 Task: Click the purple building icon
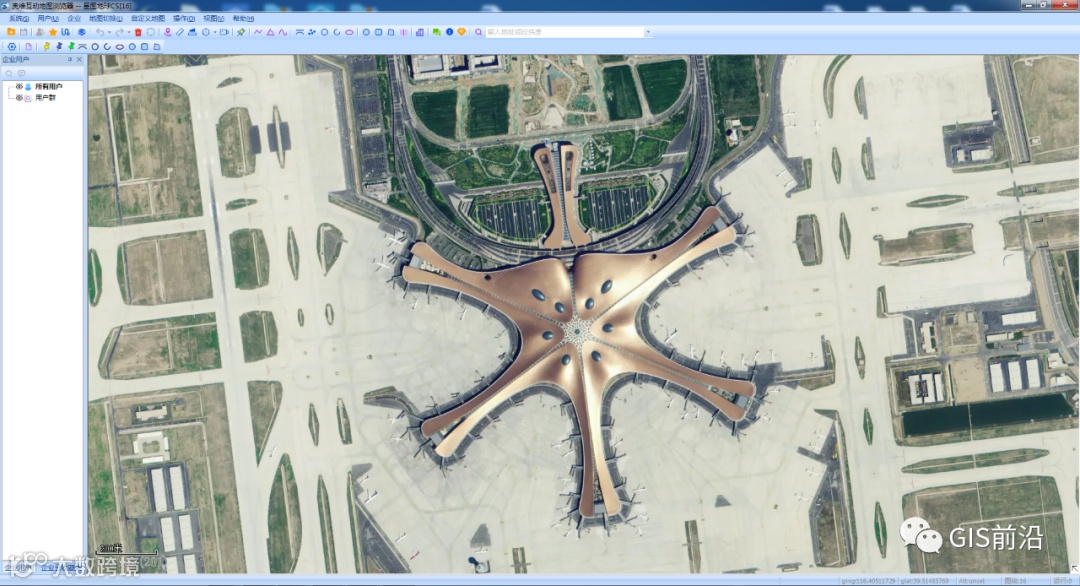pos(419,32)
